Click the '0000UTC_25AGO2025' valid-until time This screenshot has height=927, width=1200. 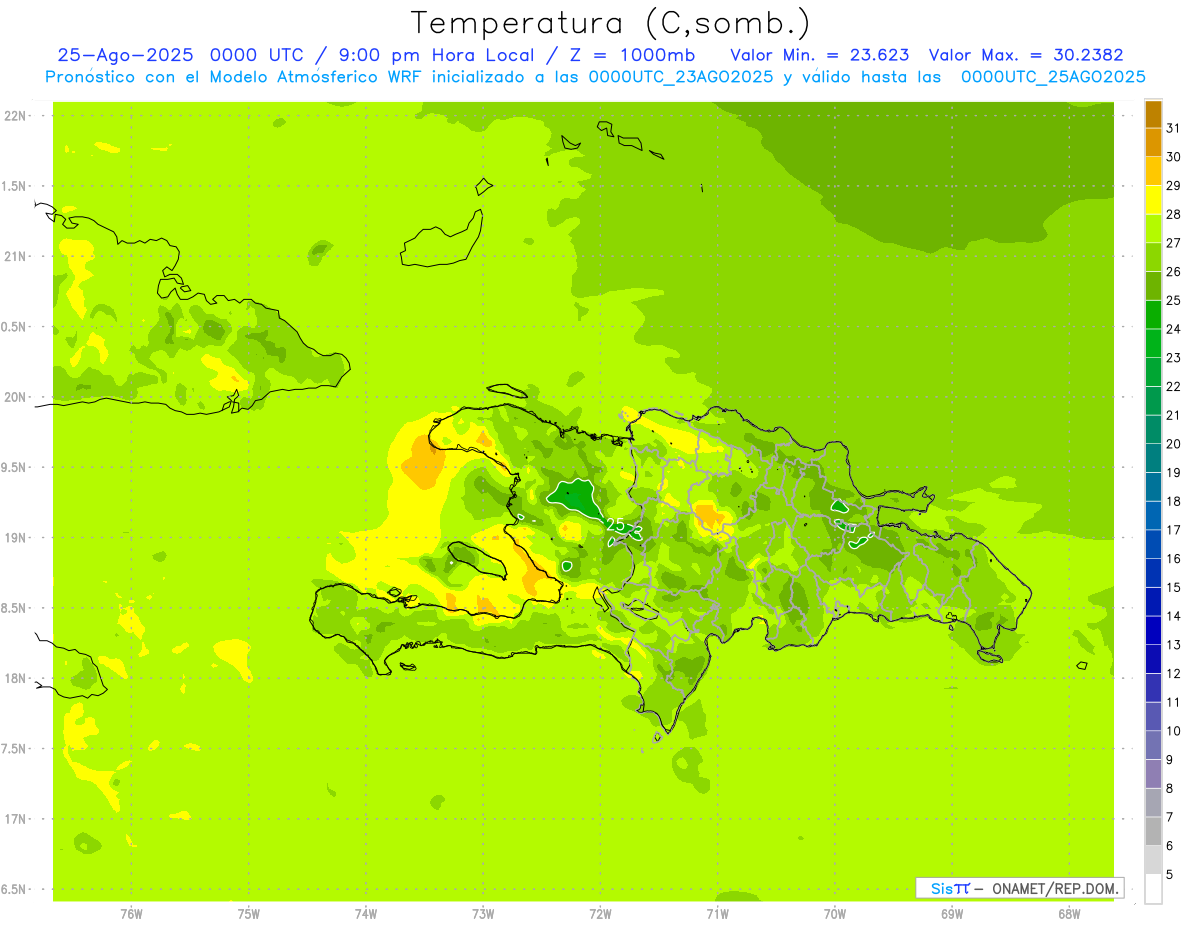(1053, 77)
